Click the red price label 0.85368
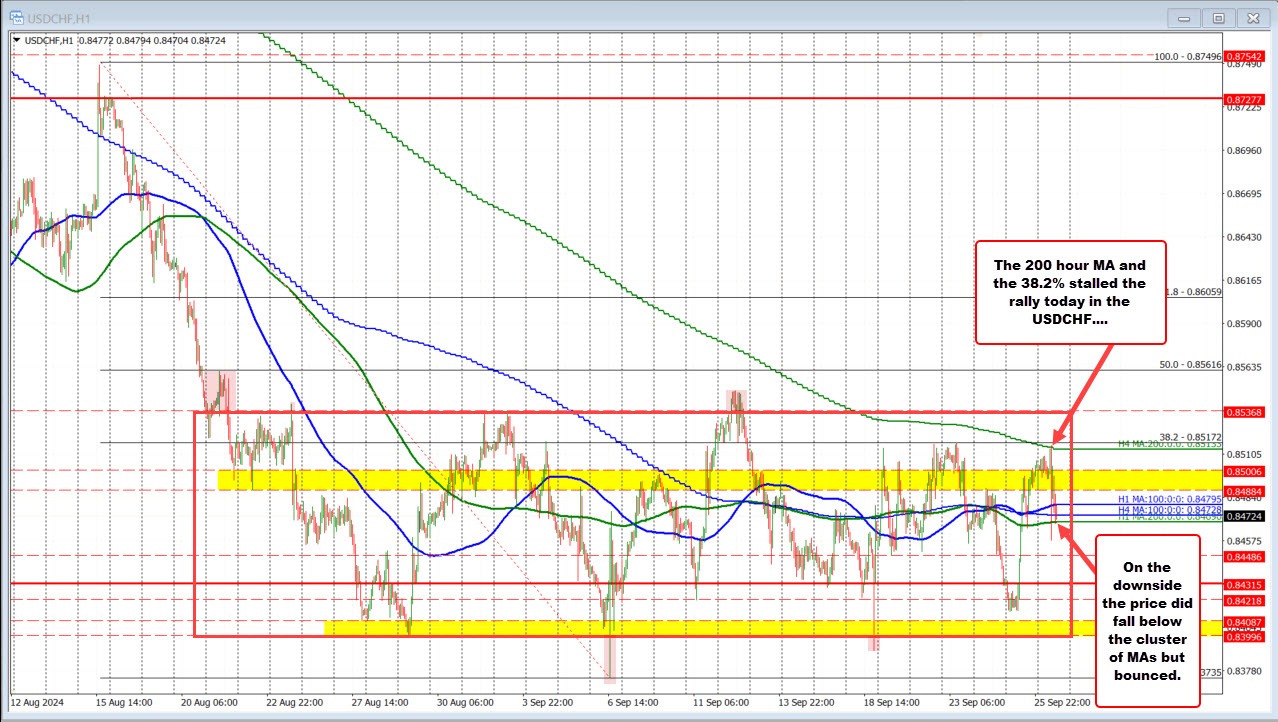Image resolution: width=1278 pixels, height=722 pixels. (1247, 411)
